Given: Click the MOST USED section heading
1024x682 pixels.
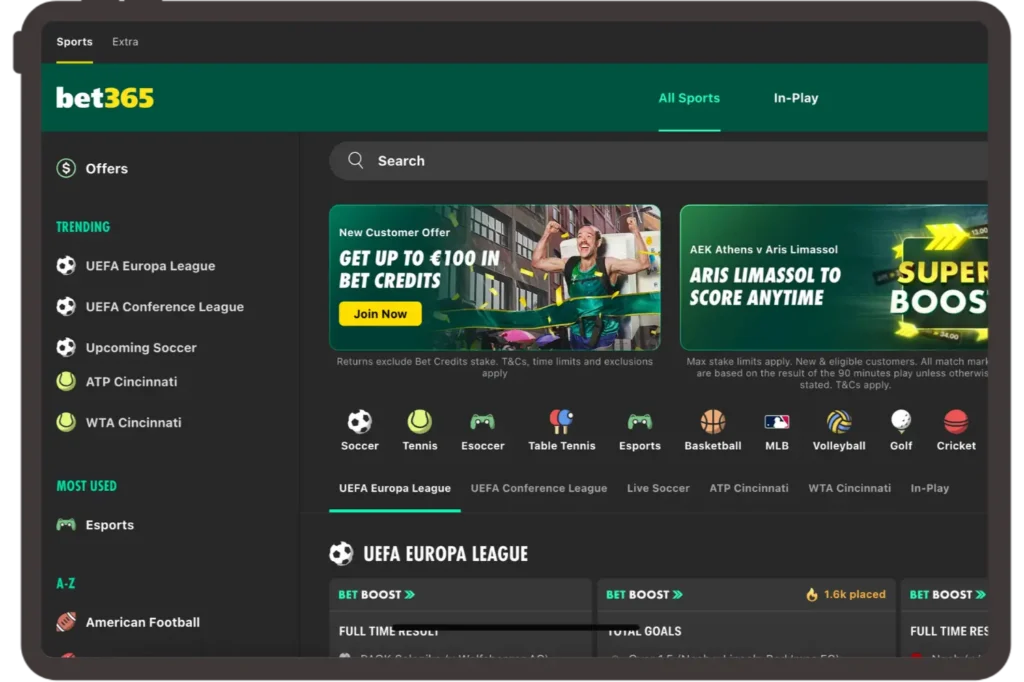Looking at the screenshot, I should 86,486.
